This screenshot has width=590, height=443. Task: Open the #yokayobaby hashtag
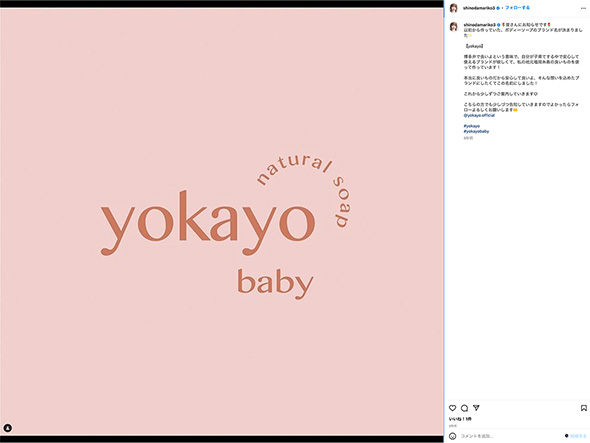(x=476, y=131)
